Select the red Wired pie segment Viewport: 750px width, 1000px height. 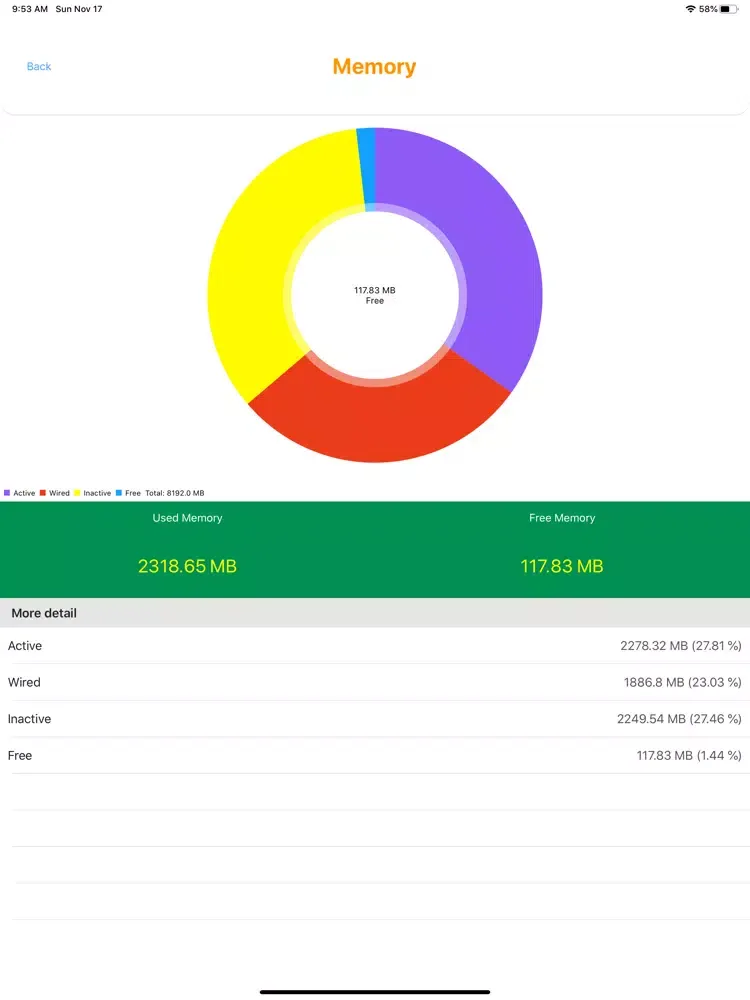click(379, 420)
